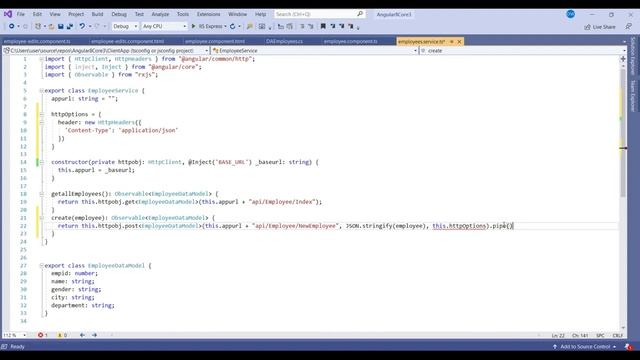The width and height of the screenshot is (640, 360).
Task: Start debugging with IIS Express play button
Action: [193, 27]
